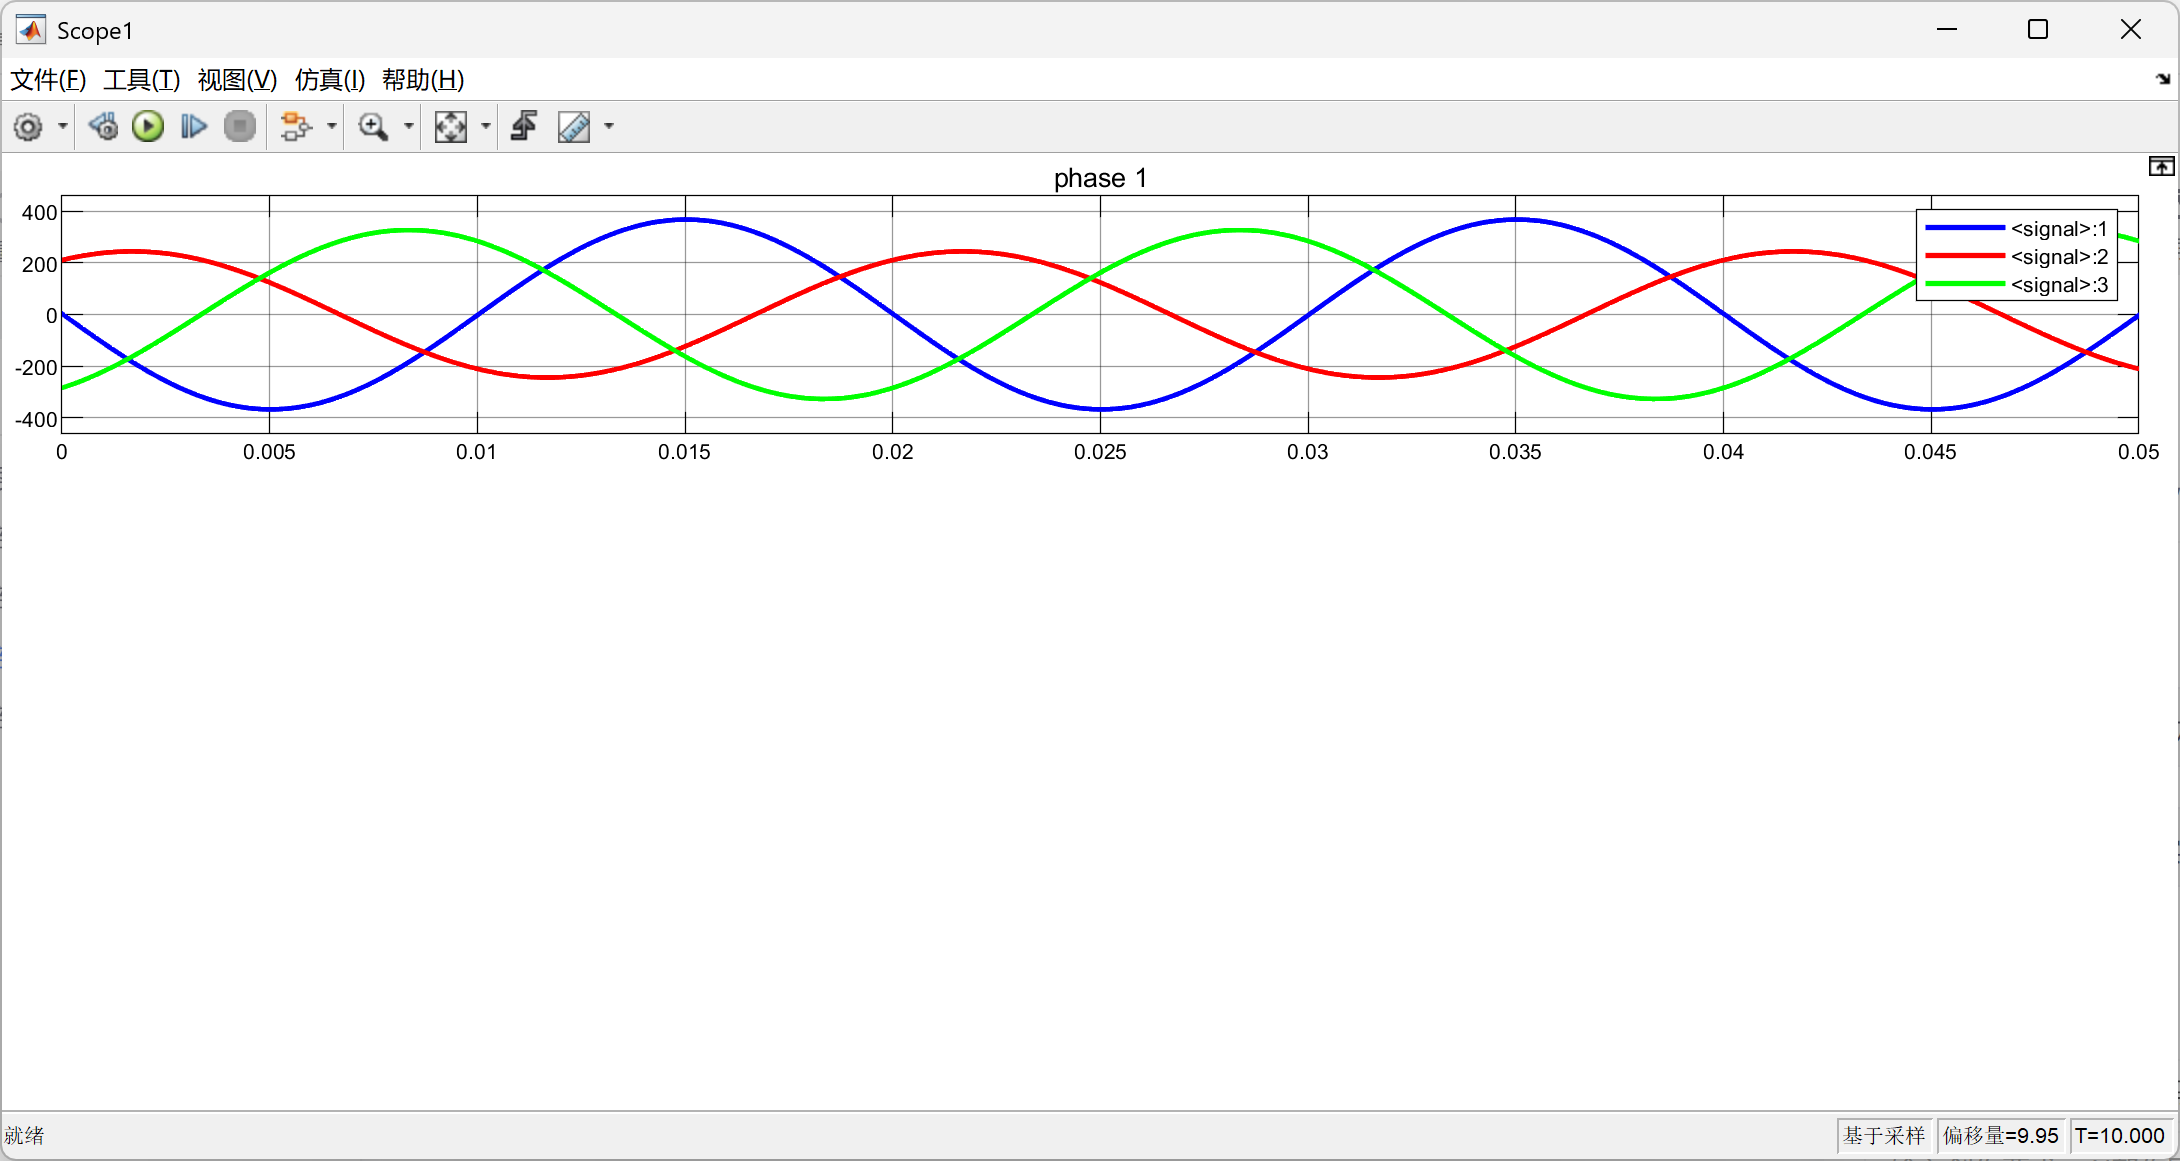Open scope configuration properties gear
The width and height of the screenshot is (2180, 1161).
(x=28, y=127)
